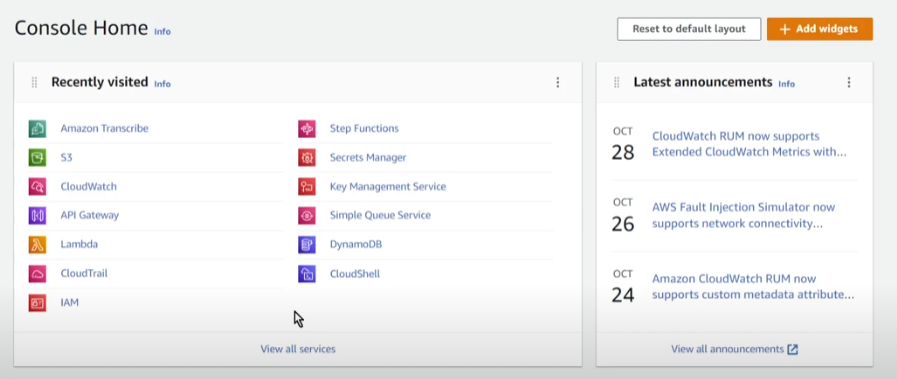Click the Recently visited widget title
The image size is (897, 379).
click(x=100, y=82)
